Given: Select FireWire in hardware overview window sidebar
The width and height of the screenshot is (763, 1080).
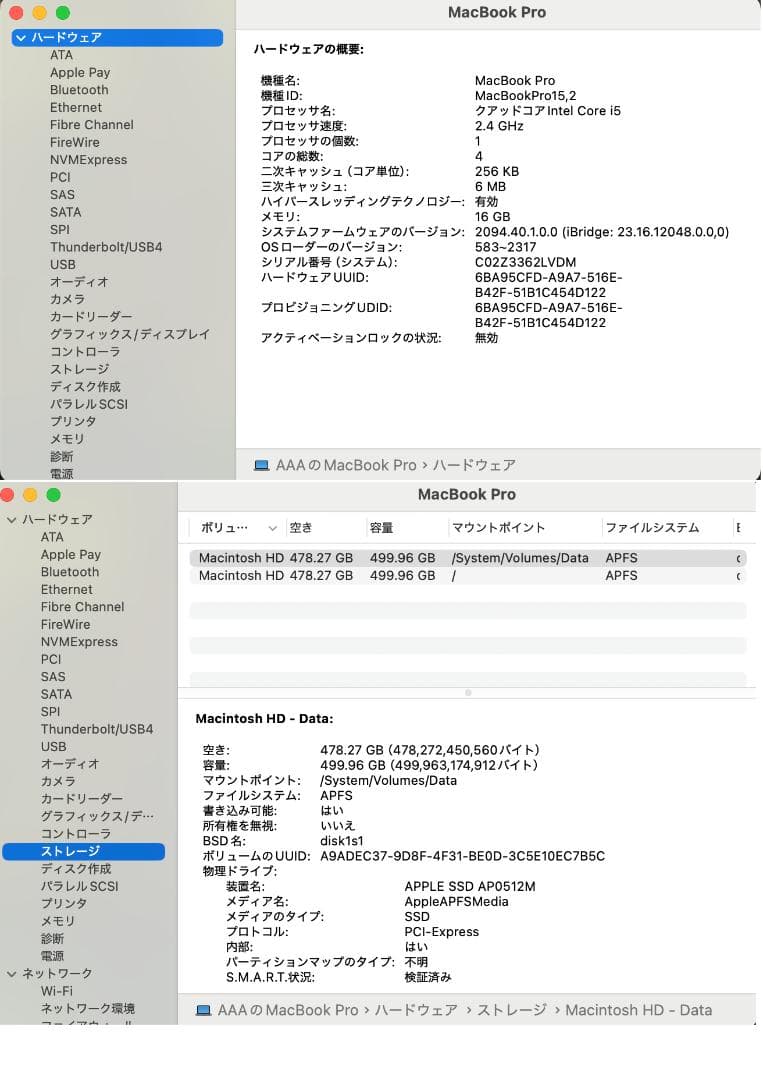Looking at the screenshot, I should [x=74, y=143].
